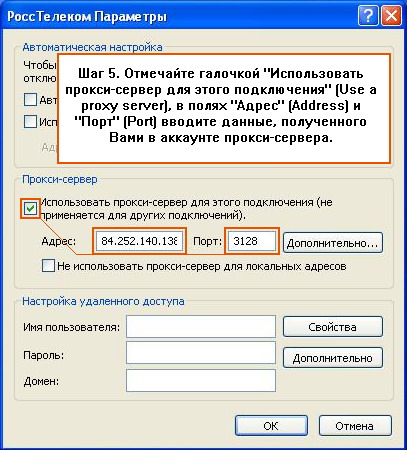Enable "Не использовать прокси-сервер для локальных адресов"
Viewport: 407px width, 450px height.
coord(48,266)
